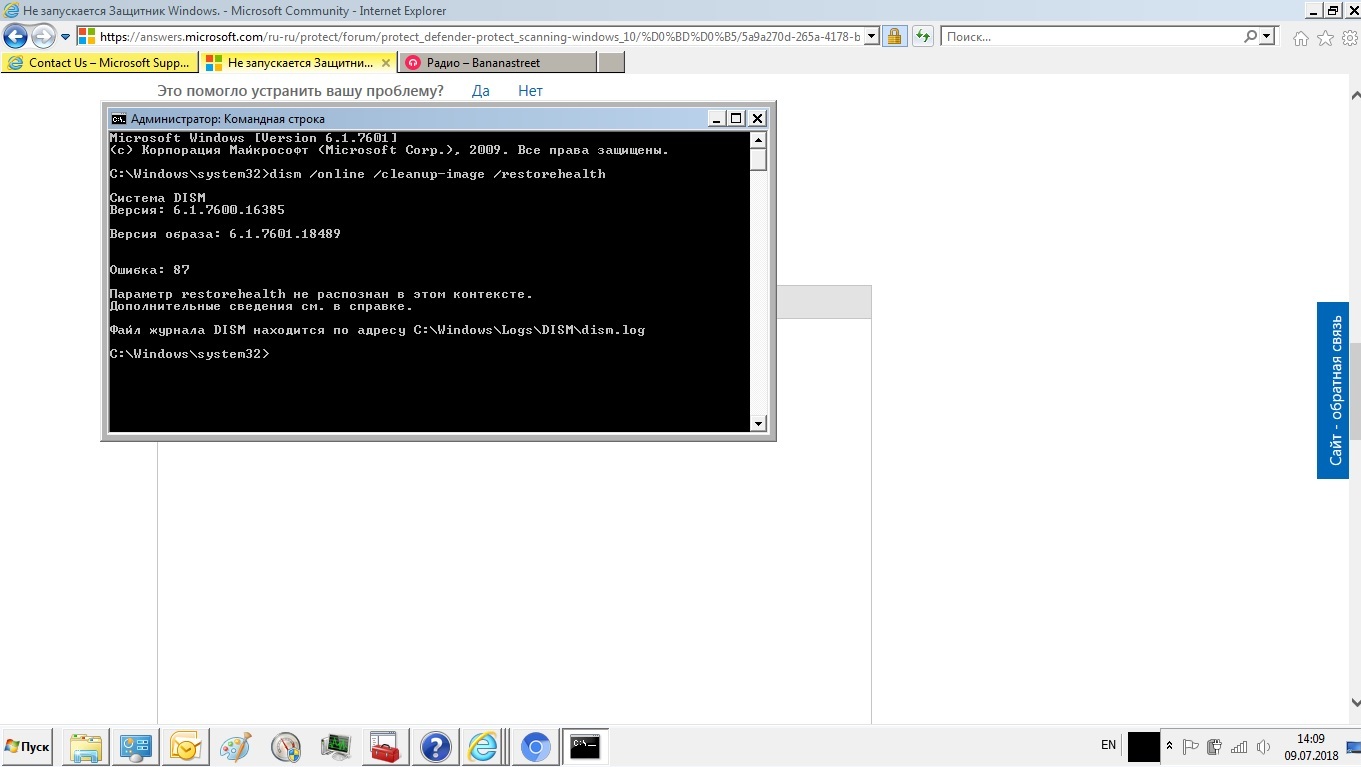Click the IE search box
Screen dimensions: 1361x767
[x=1091, y=37]
